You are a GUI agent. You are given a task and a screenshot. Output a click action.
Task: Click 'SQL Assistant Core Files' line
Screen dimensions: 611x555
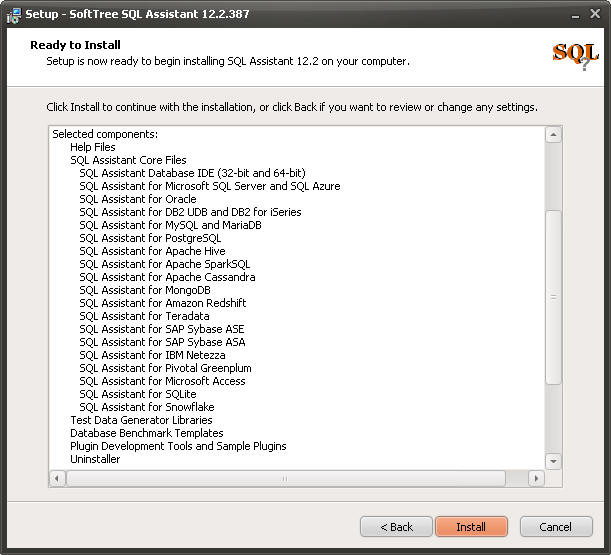pyautogui.click(x=128, y=160)
